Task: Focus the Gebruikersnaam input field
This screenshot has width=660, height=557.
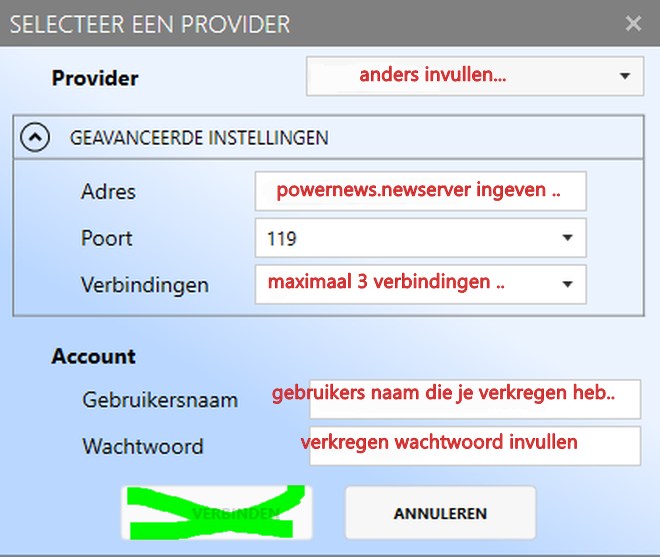Action: (475, 399)
